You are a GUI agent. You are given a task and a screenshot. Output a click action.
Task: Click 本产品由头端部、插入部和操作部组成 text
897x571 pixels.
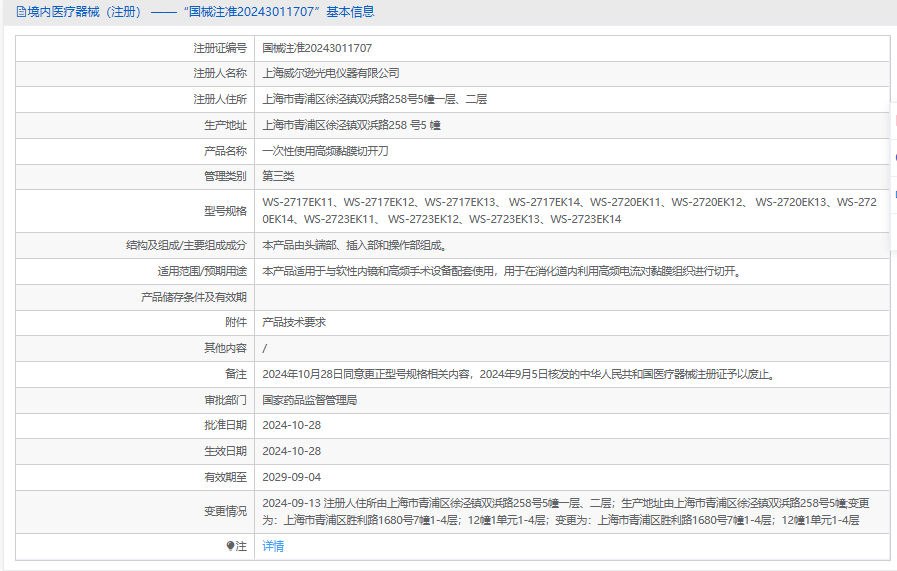[x=355, y=245]
